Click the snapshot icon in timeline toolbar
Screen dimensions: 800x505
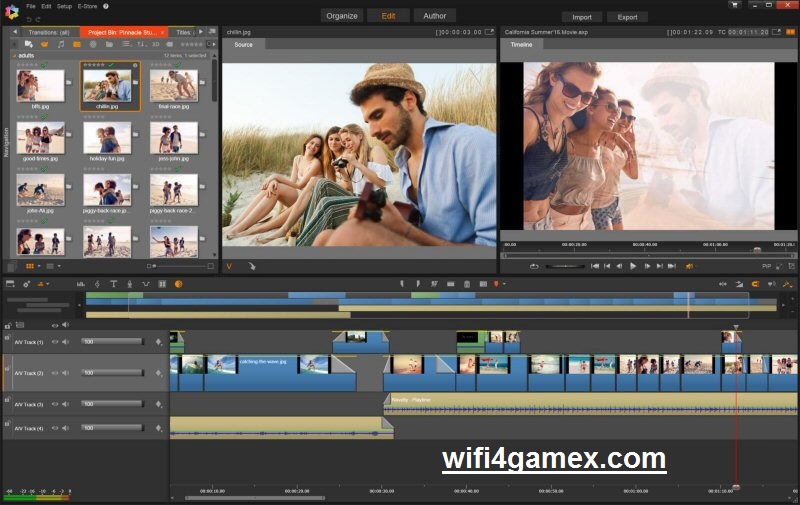point(483,284)
